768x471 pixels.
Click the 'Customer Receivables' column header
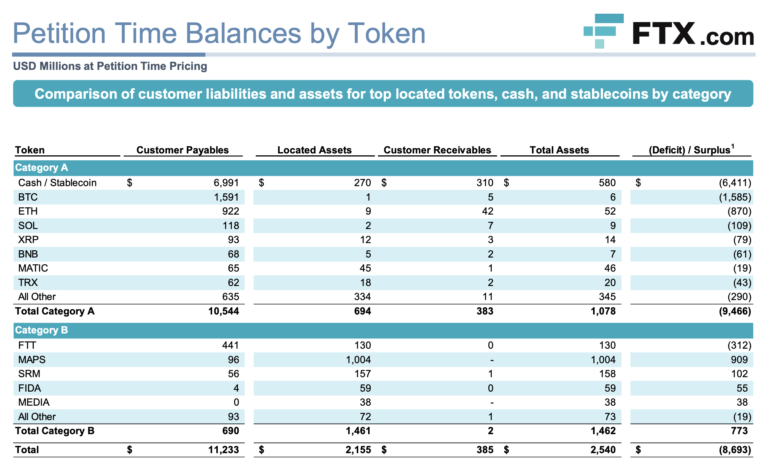[x=437, y=150]
